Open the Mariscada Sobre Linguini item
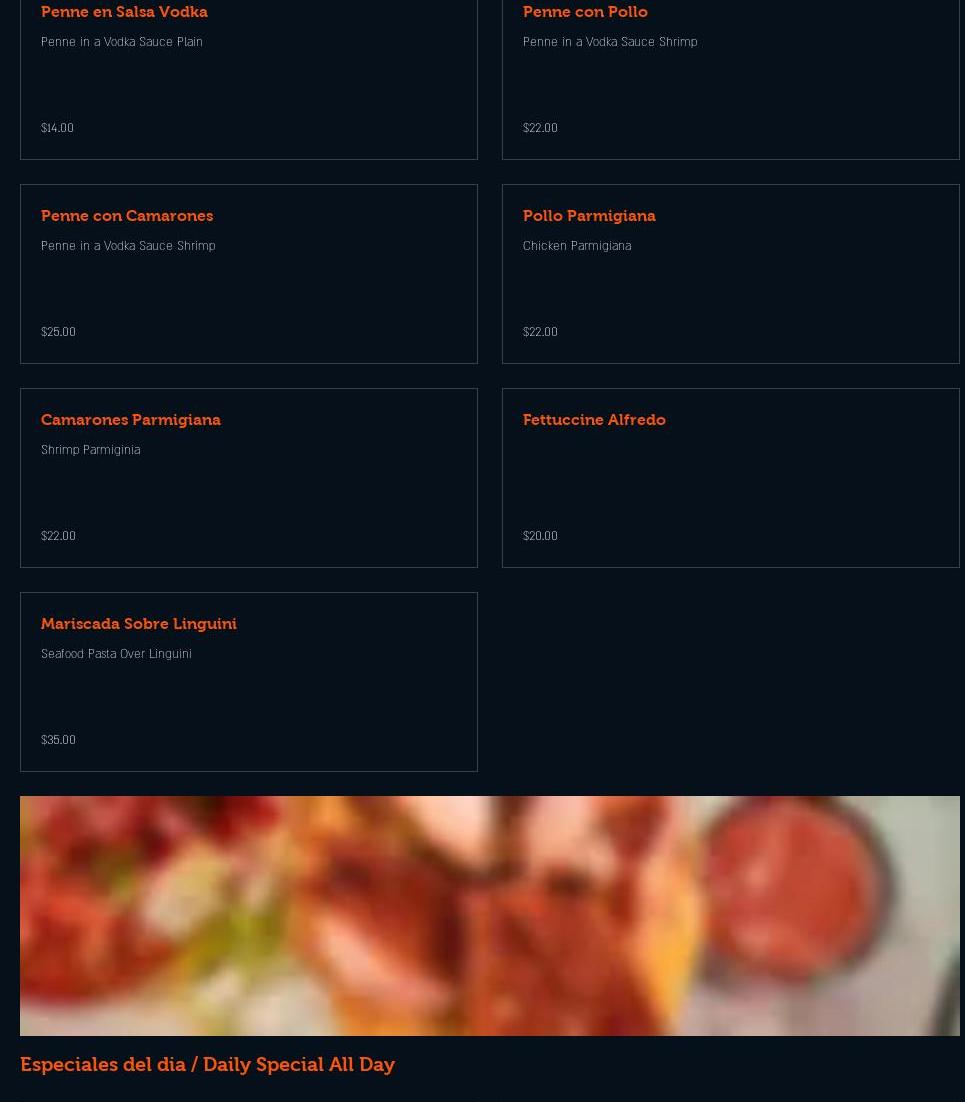965x1102 pixels. [249, 682]
